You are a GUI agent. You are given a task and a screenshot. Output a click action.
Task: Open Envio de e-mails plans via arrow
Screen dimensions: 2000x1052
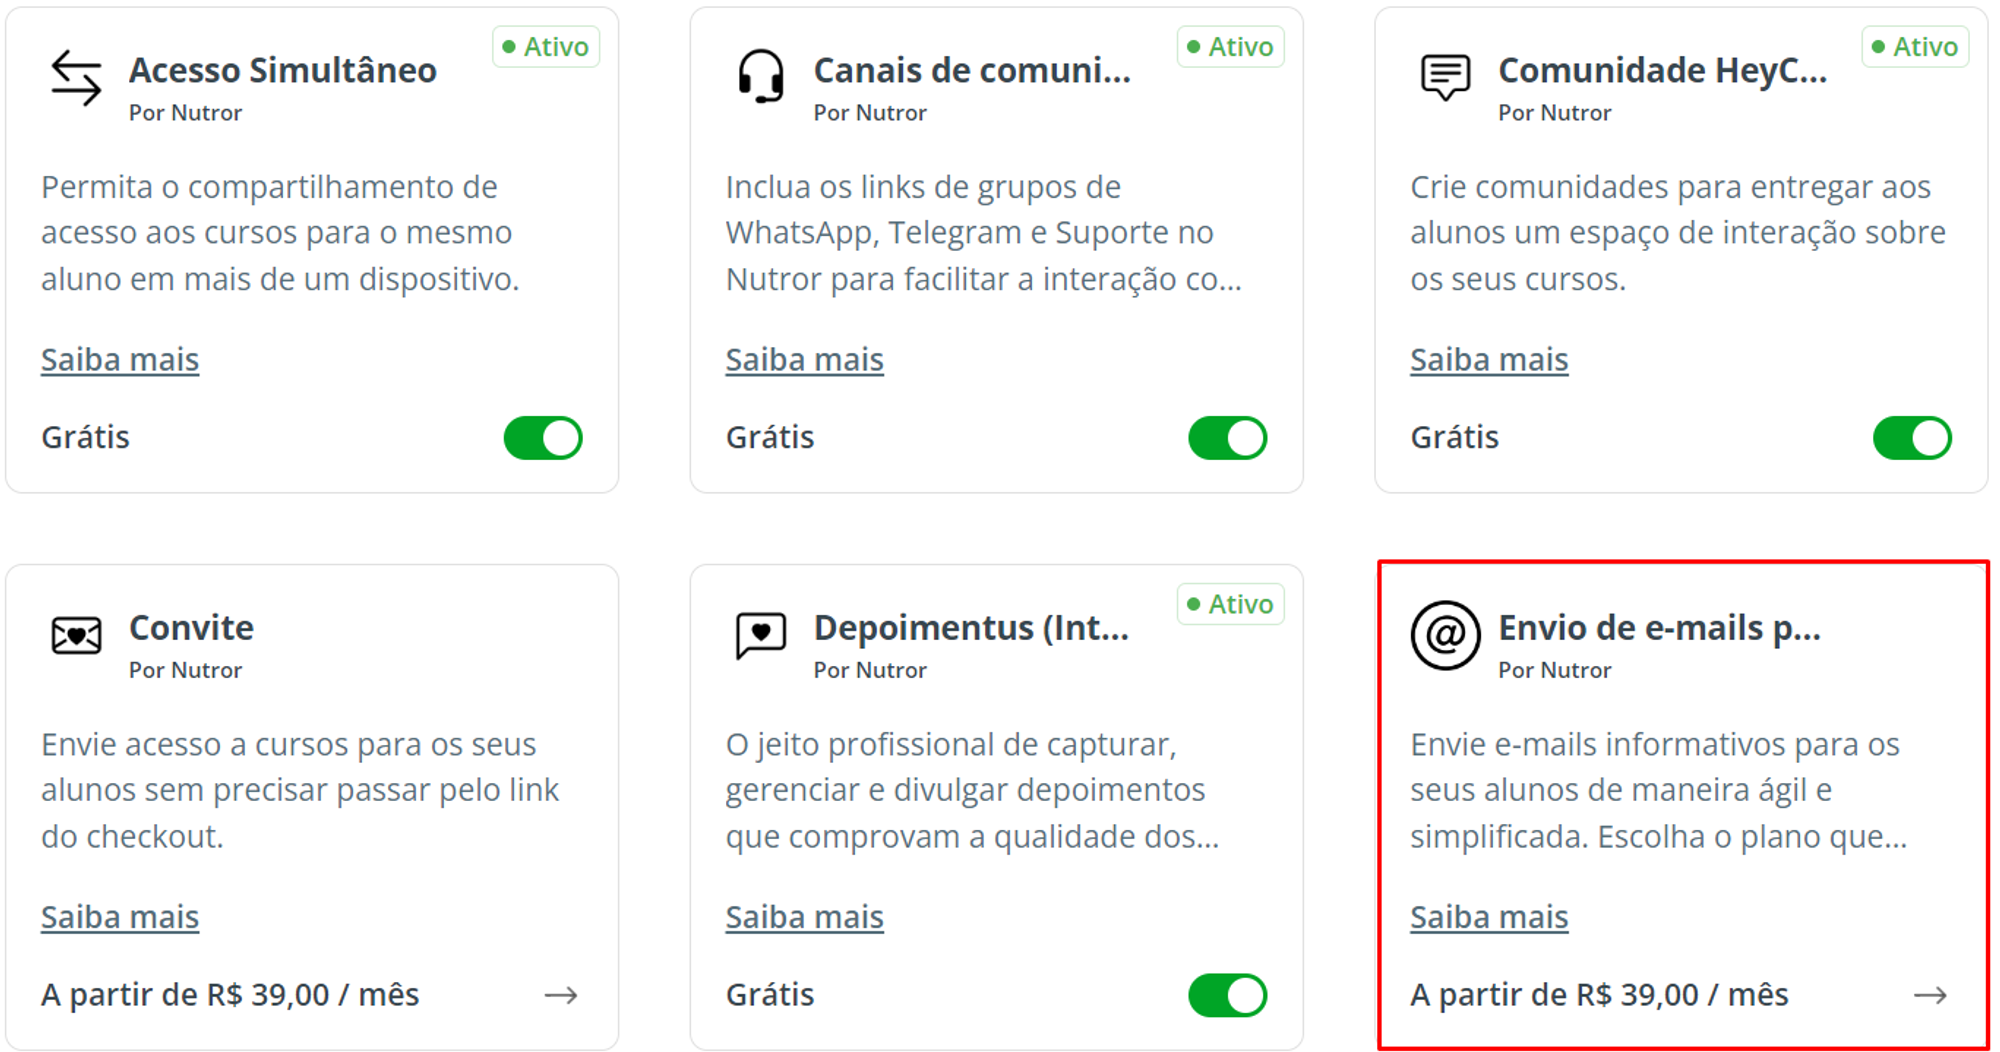click(x=1930, y=995)
